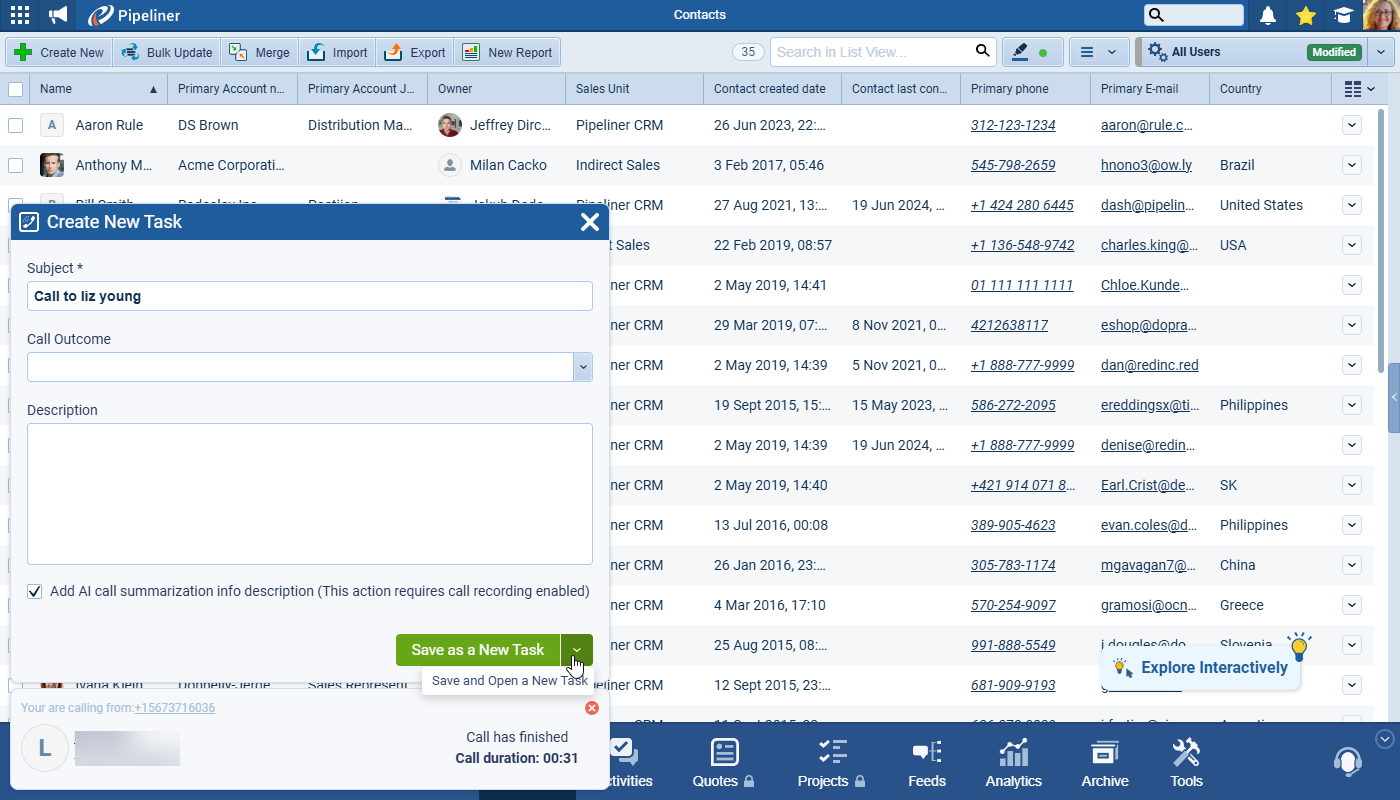
Task: Sort by the Country column header
Action: tap(1240, 89)
